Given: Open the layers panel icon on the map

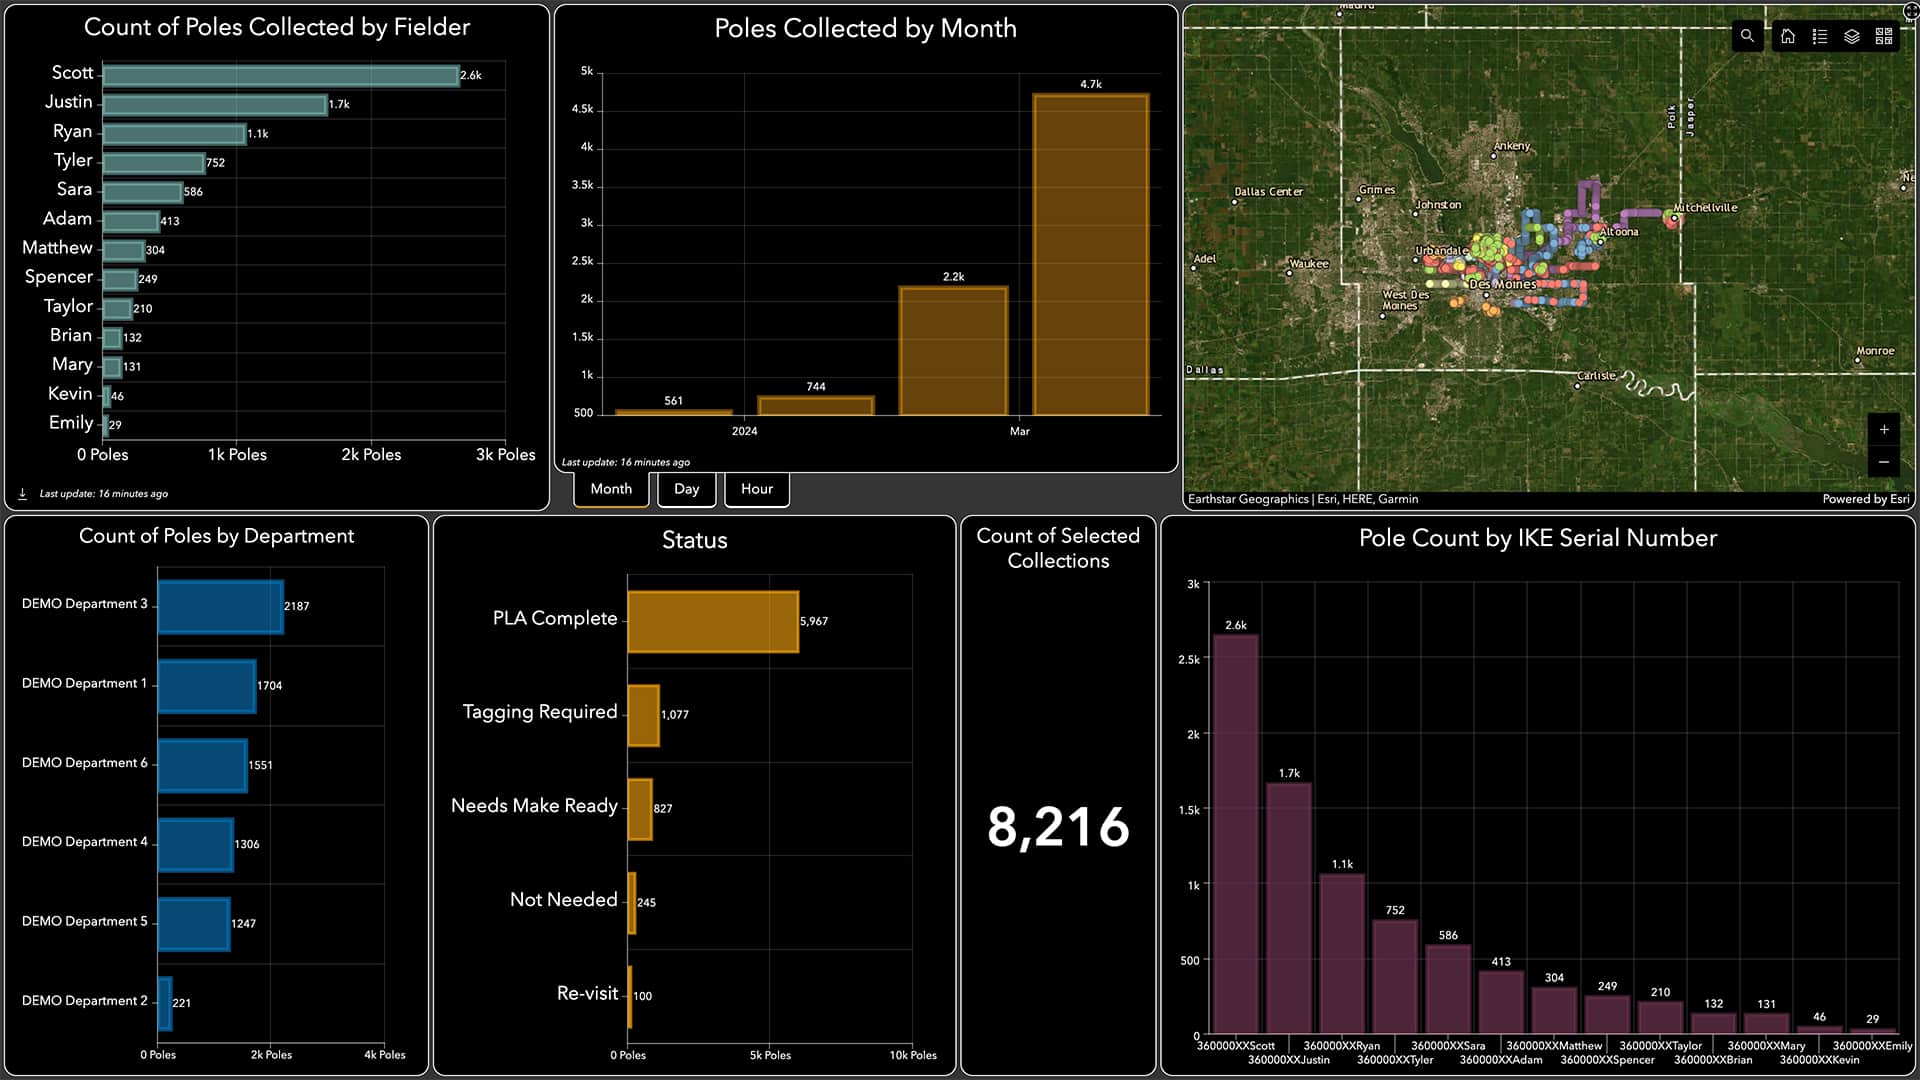Looking at the screenshot, I should tap(1853, 36).
